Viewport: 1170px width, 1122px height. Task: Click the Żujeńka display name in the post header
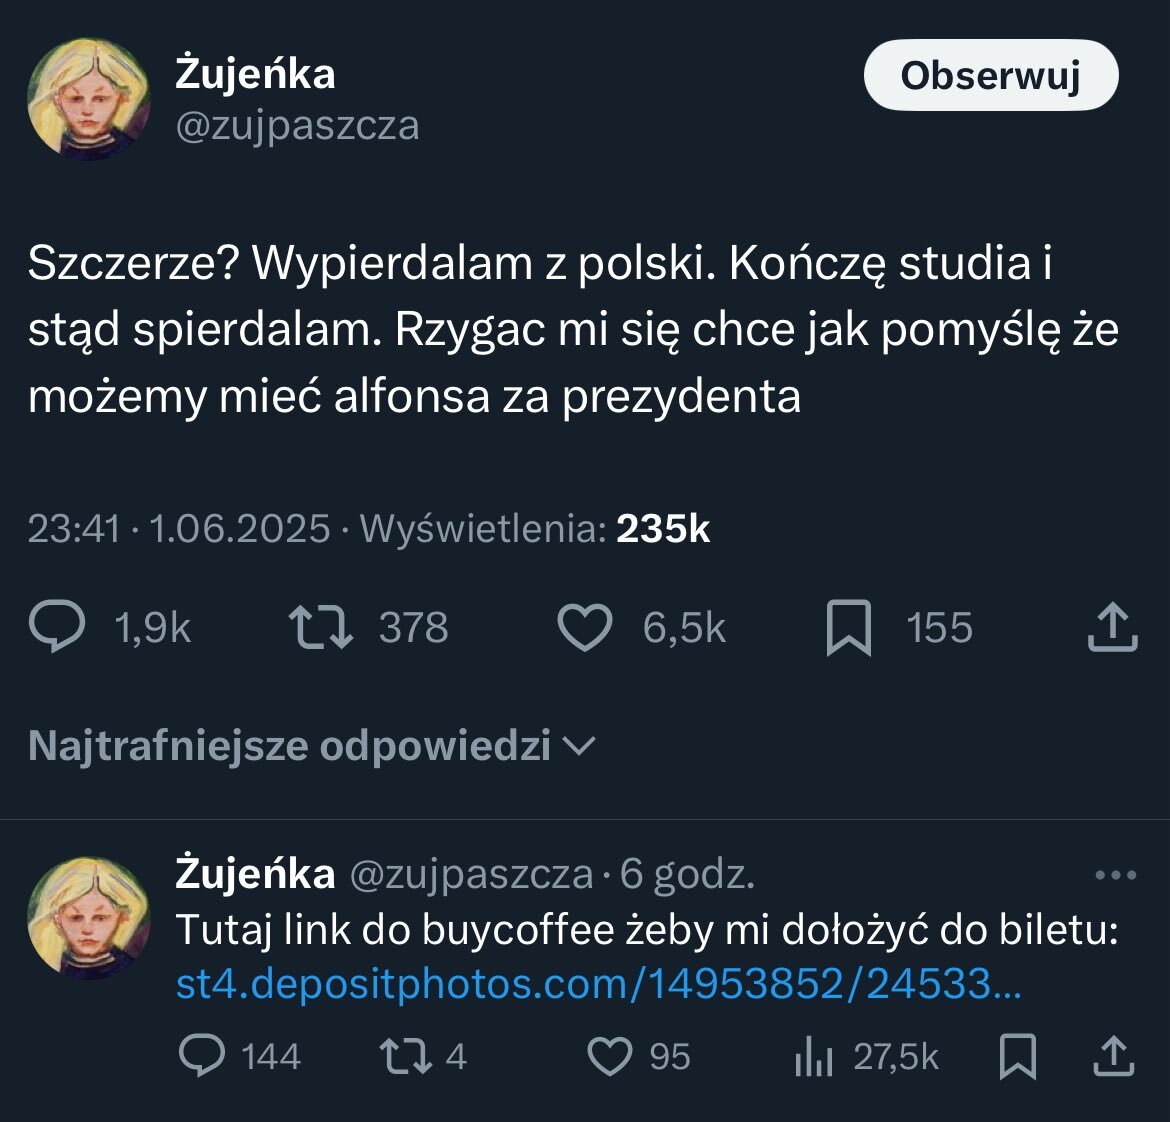pos(255,74)
